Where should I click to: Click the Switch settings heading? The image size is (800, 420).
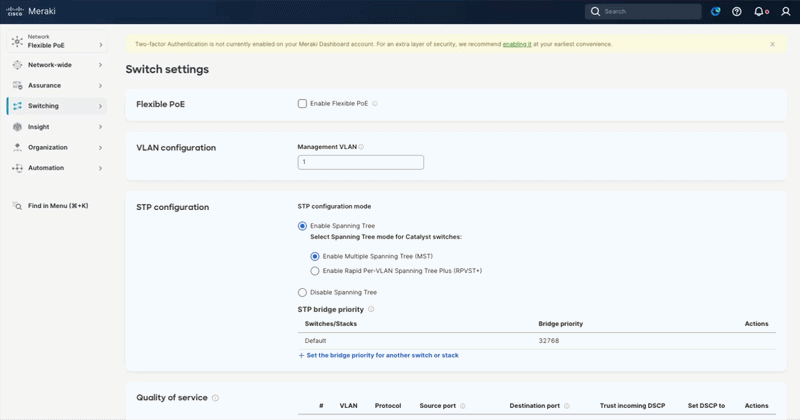click(x=167, y=69)
